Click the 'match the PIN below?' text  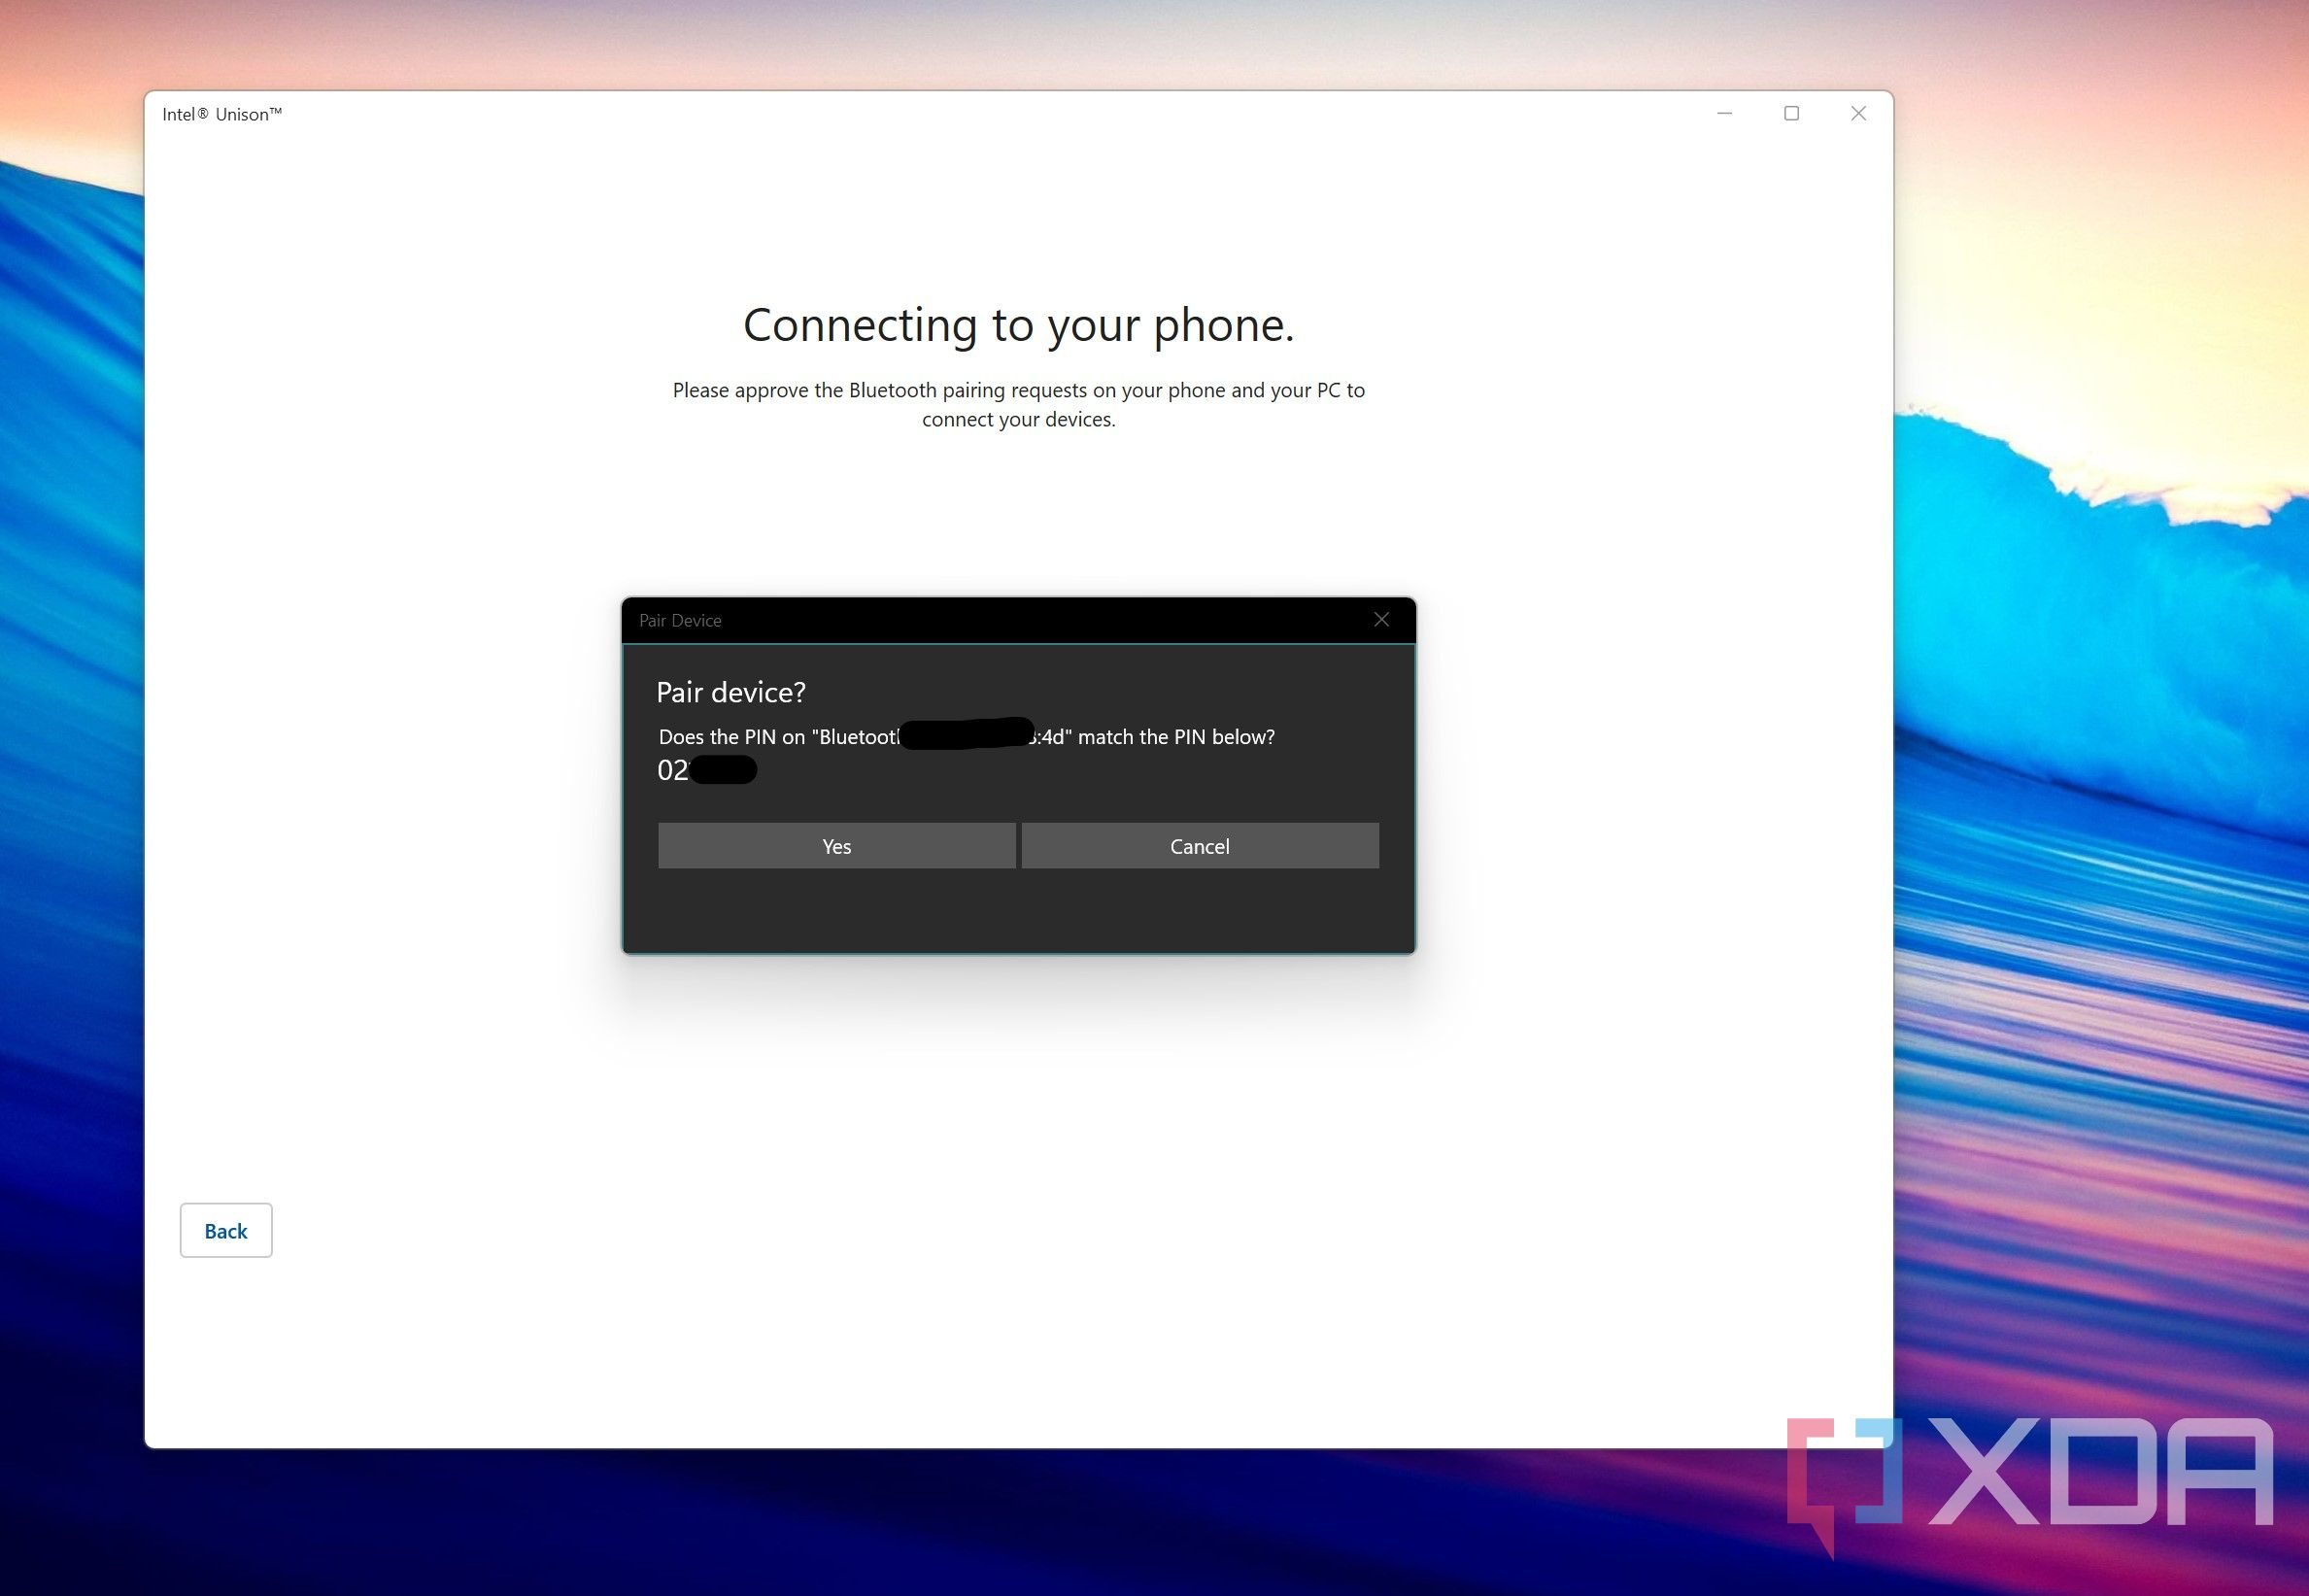[1177, 737]
